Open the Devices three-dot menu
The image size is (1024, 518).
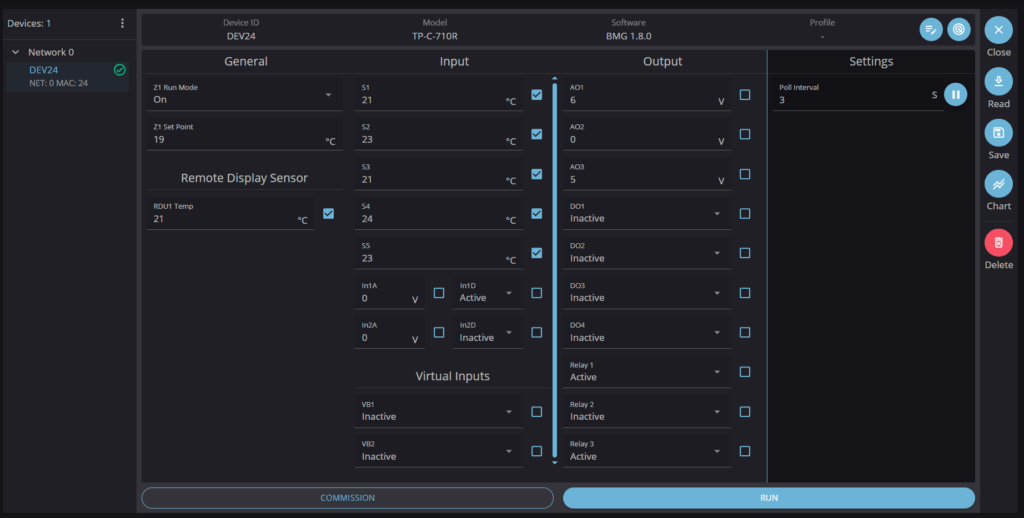coord(122,24)
